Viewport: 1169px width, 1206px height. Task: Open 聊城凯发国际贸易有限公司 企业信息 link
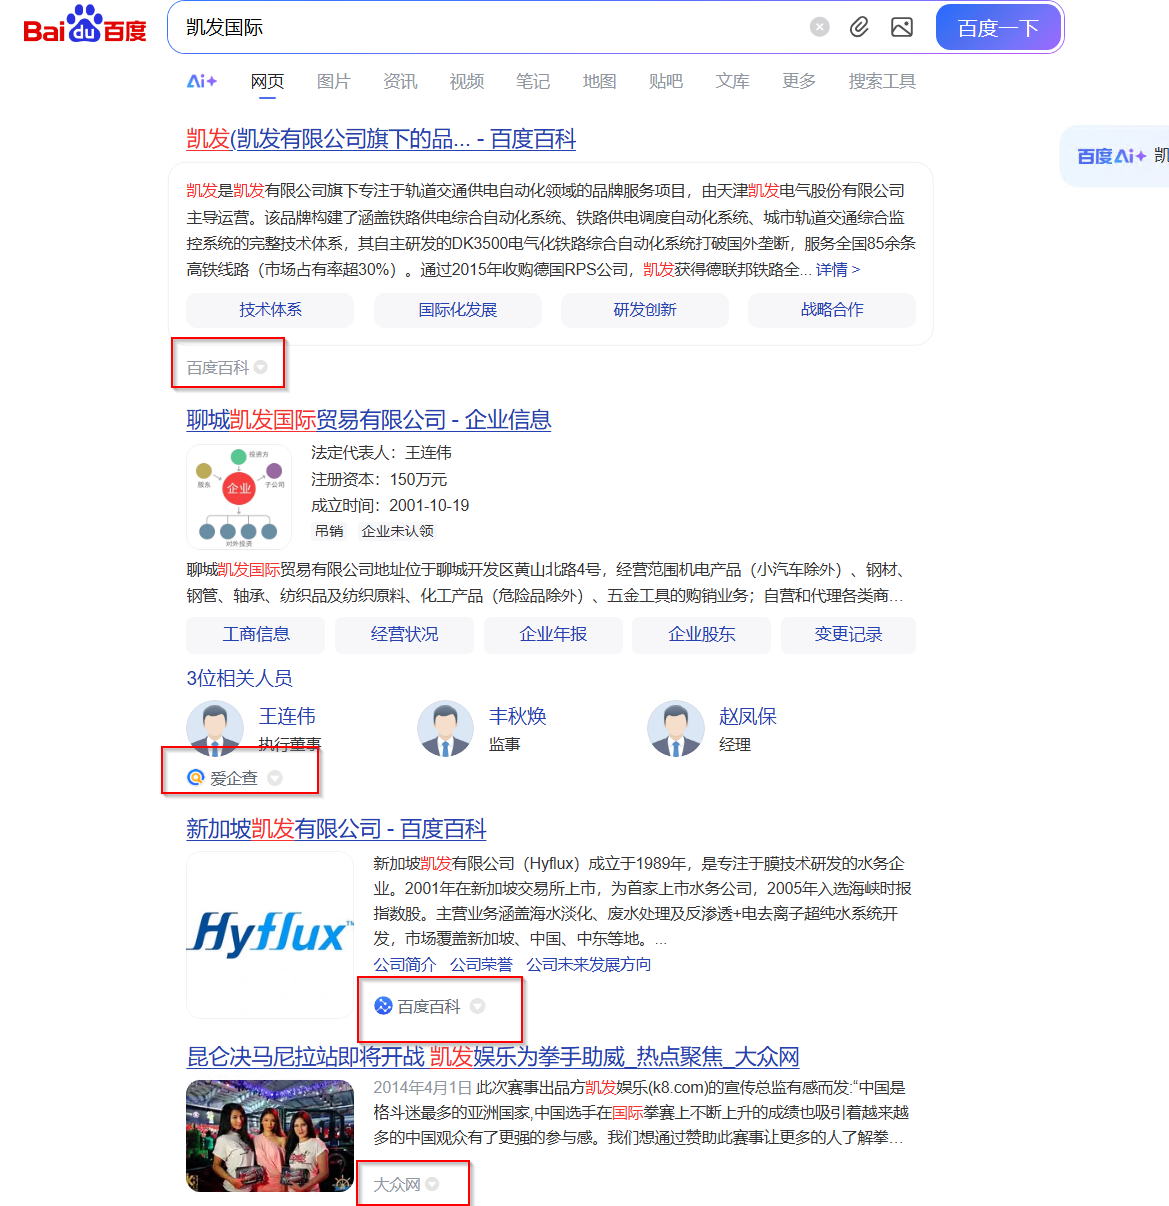tap(369, 420)
